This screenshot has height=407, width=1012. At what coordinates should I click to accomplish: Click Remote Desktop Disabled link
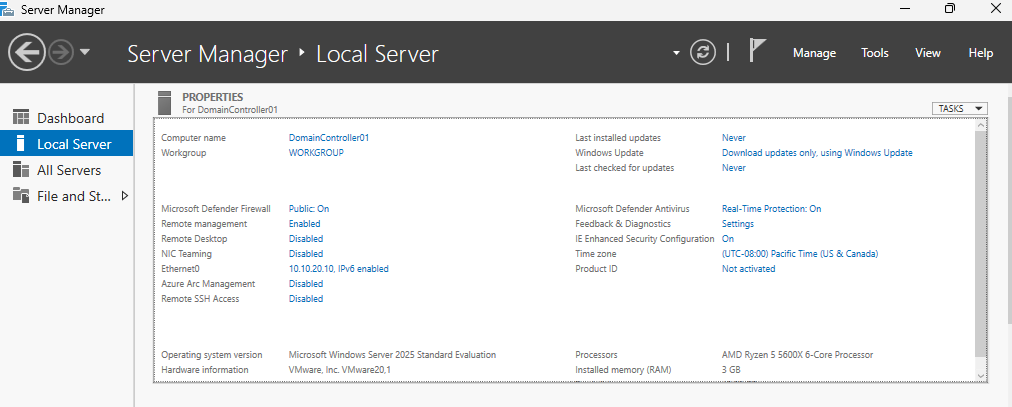306,239
